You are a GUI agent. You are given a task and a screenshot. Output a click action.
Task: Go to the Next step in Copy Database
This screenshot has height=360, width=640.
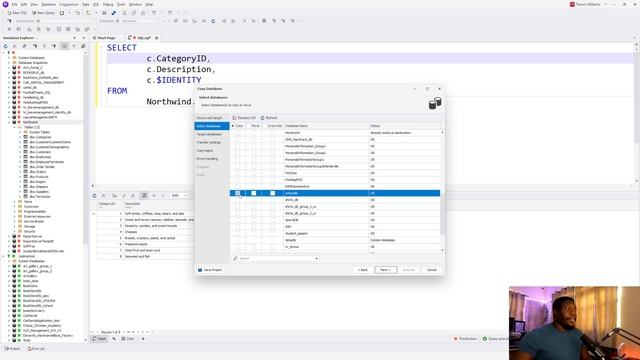pos(386,270)
